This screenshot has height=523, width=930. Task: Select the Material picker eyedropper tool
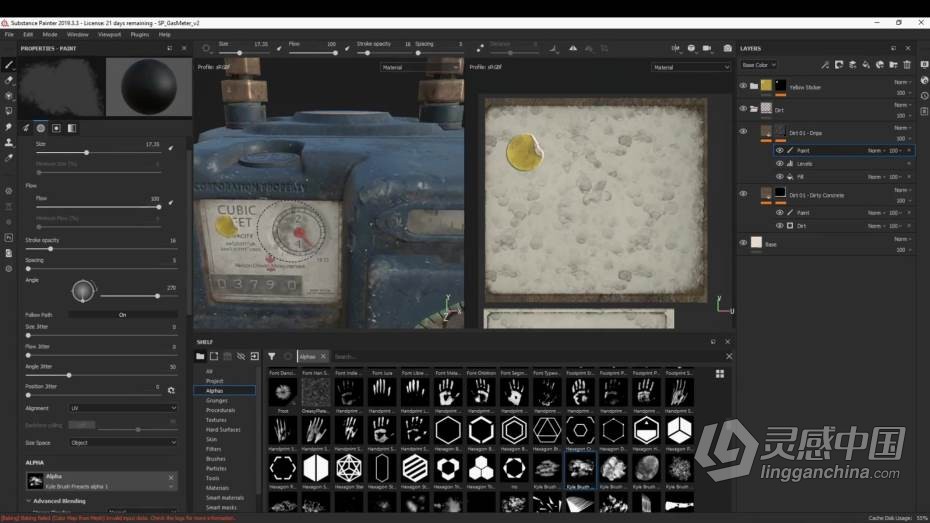8,158
